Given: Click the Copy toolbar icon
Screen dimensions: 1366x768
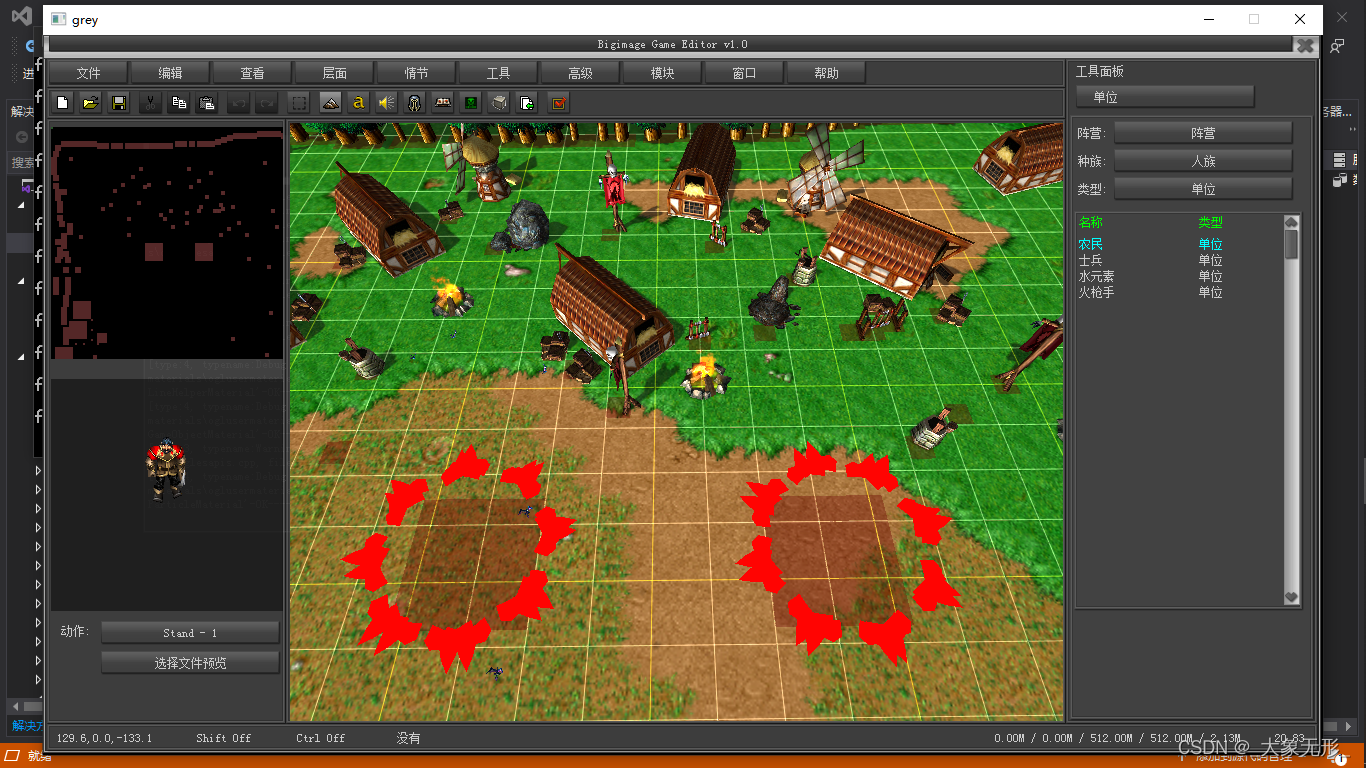Looking at the screenshot, I should click(179, 102).
